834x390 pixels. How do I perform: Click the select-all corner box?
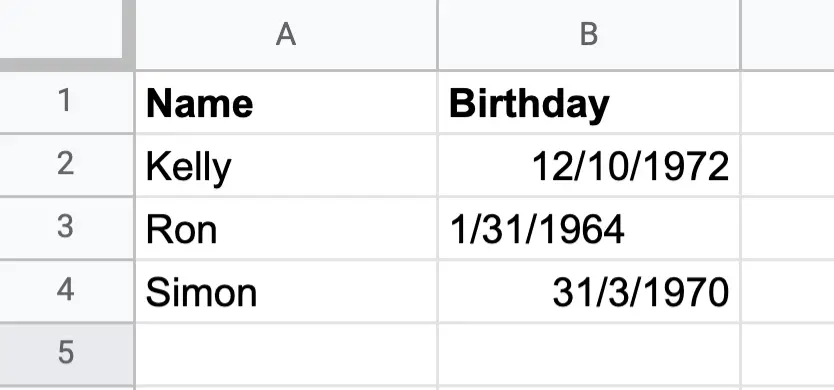61,29
